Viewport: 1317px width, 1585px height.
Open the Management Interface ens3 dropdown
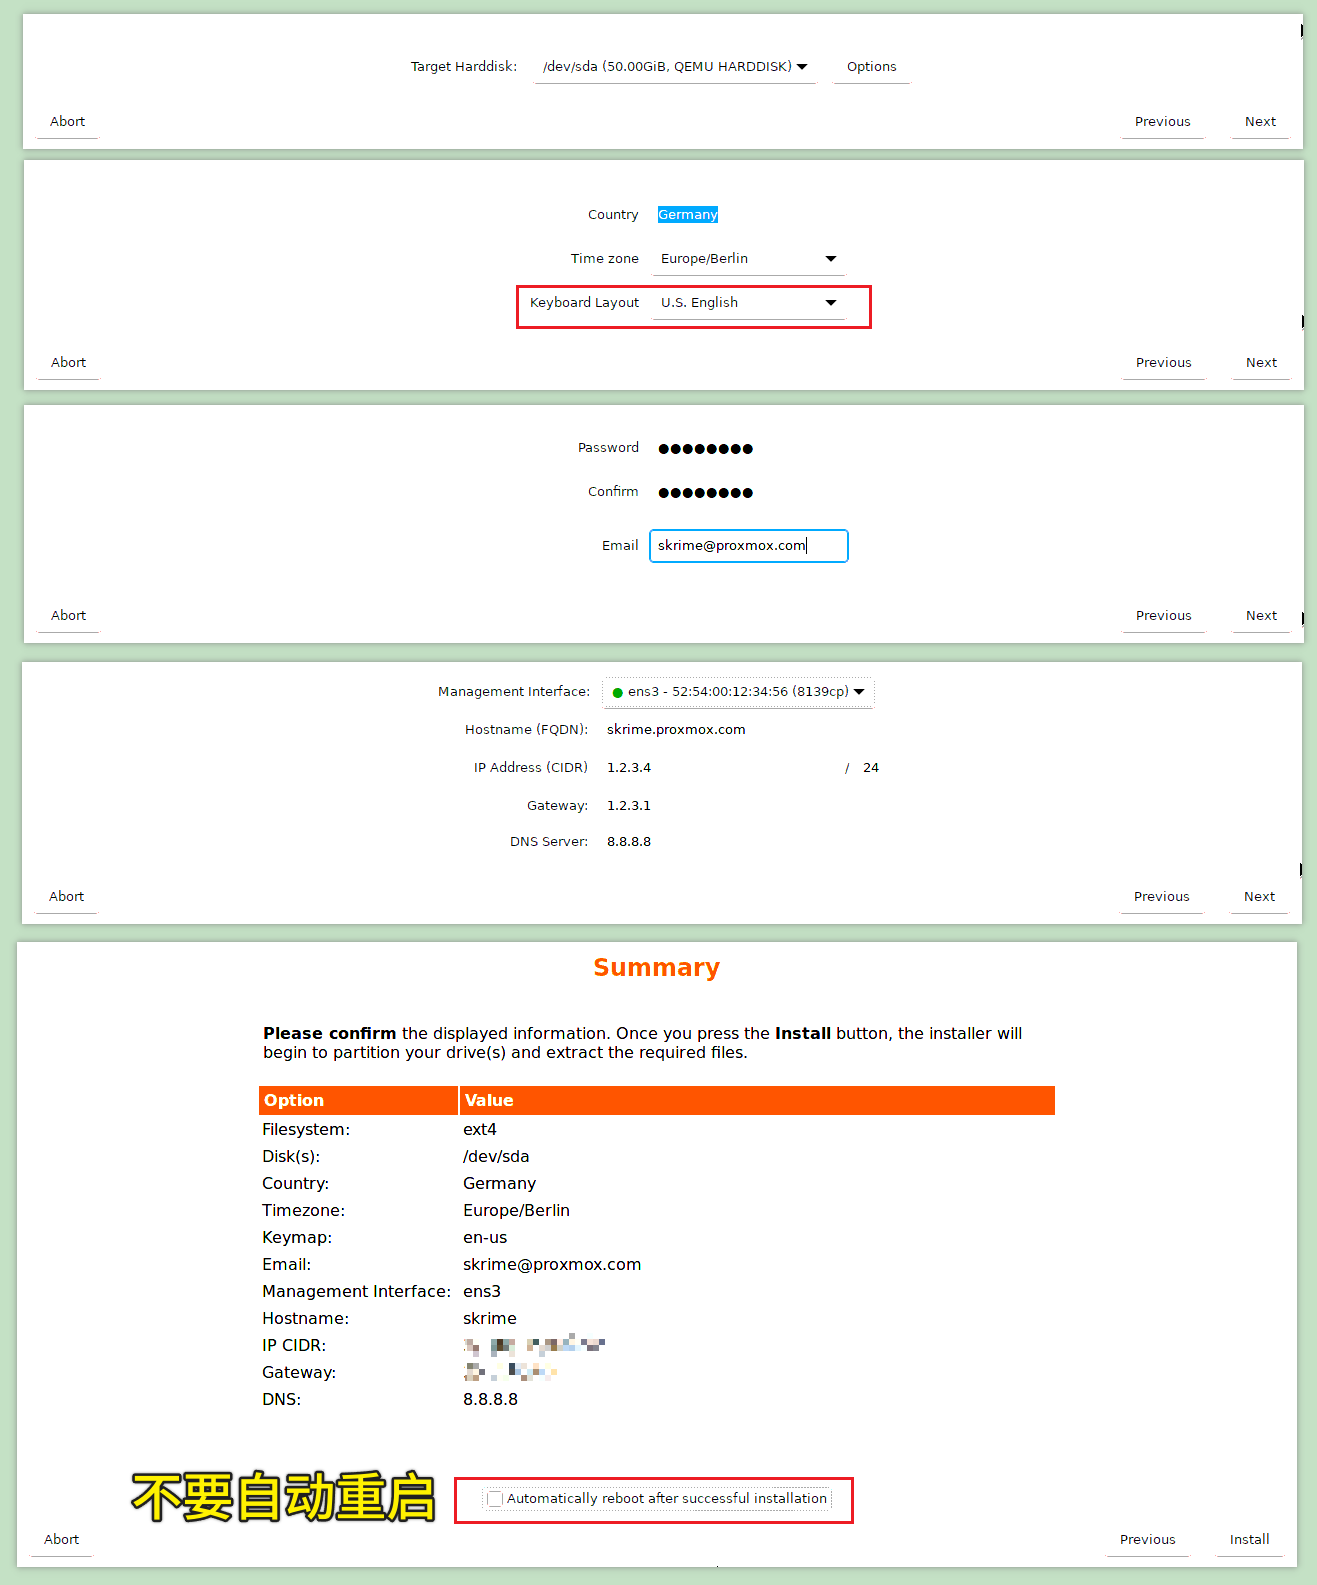coord(738,692)
